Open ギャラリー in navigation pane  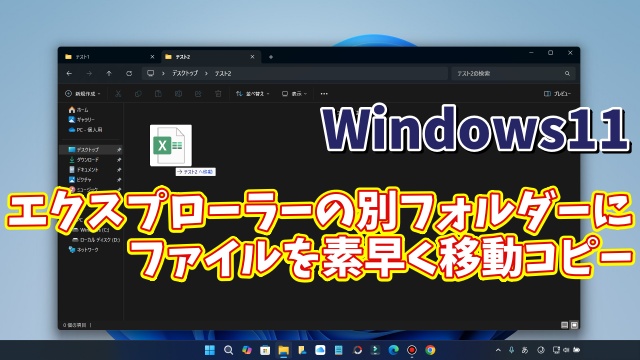(x=82, y=120)
